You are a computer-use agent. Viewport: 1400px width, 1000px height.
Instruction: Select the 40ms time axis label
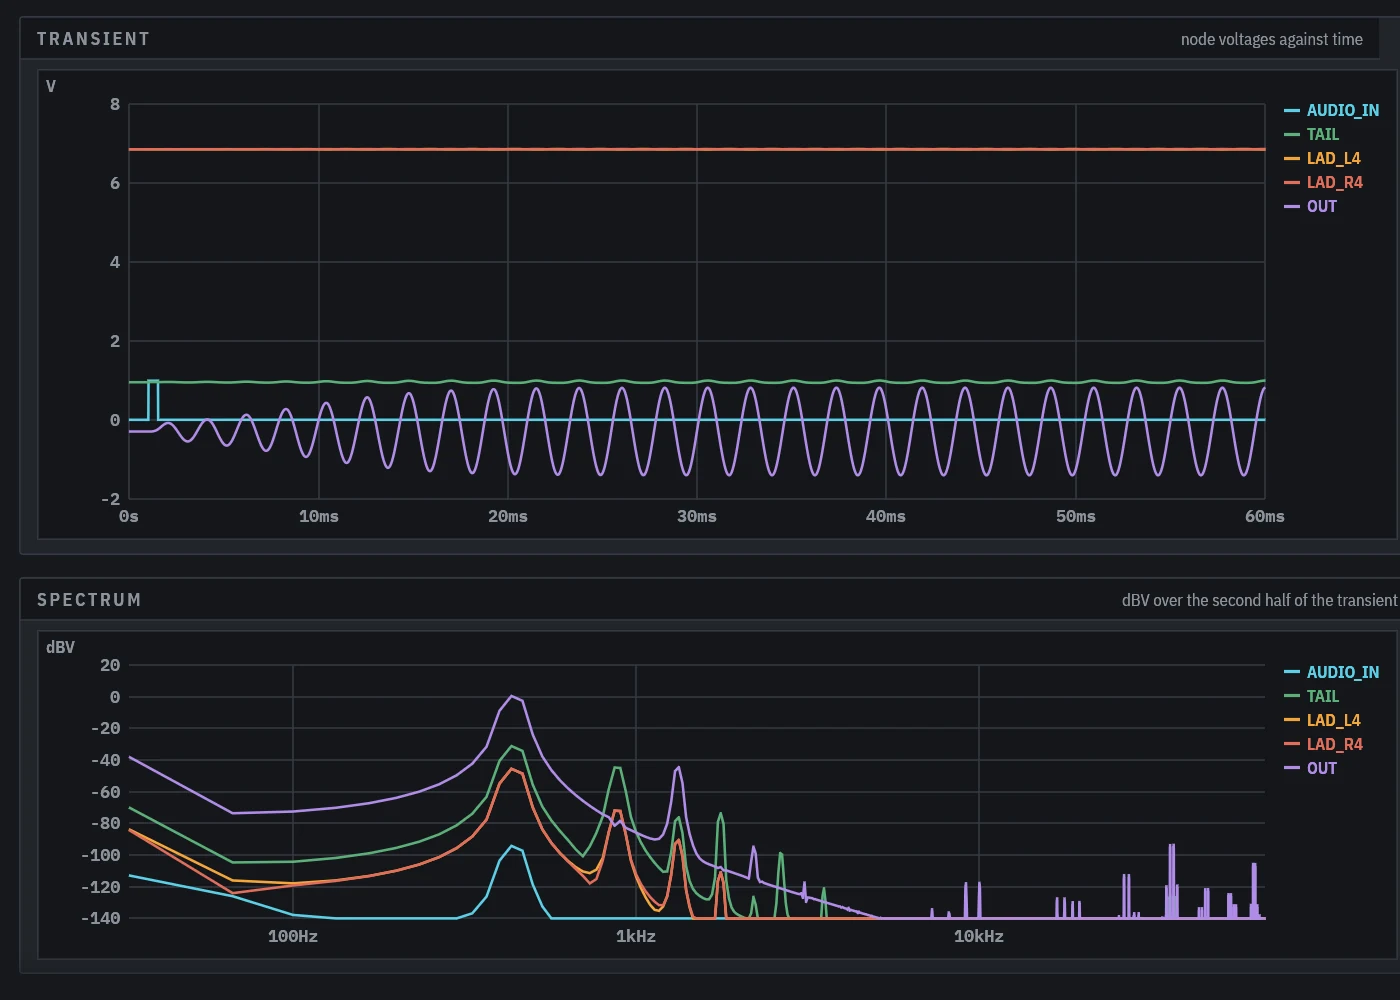[886, 517]
